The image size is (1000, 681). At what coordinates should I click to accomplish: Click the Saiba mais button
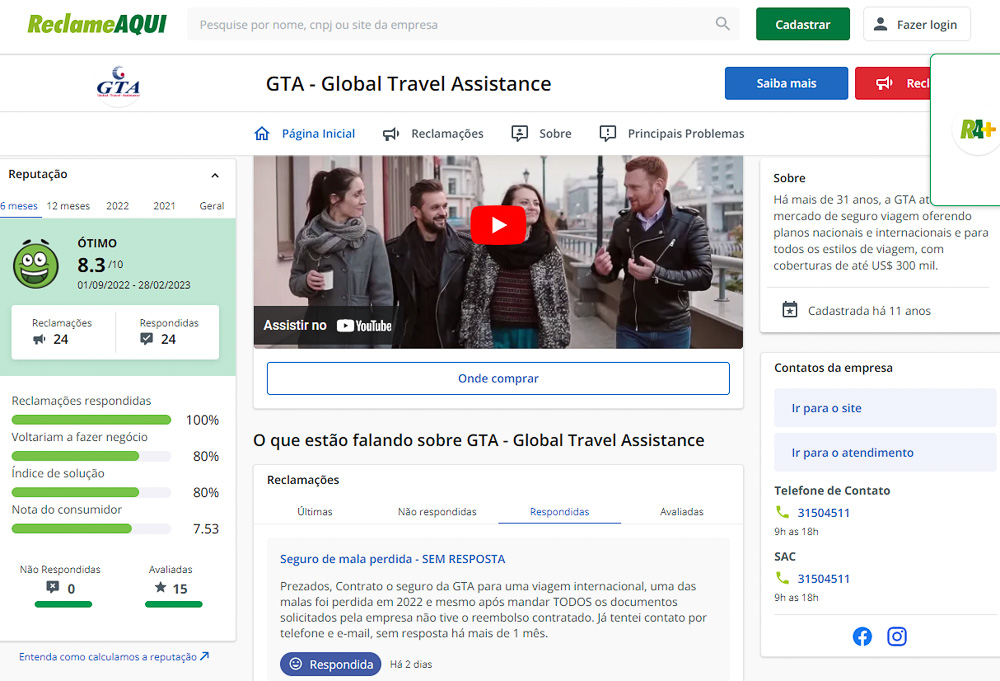point(786,83)
